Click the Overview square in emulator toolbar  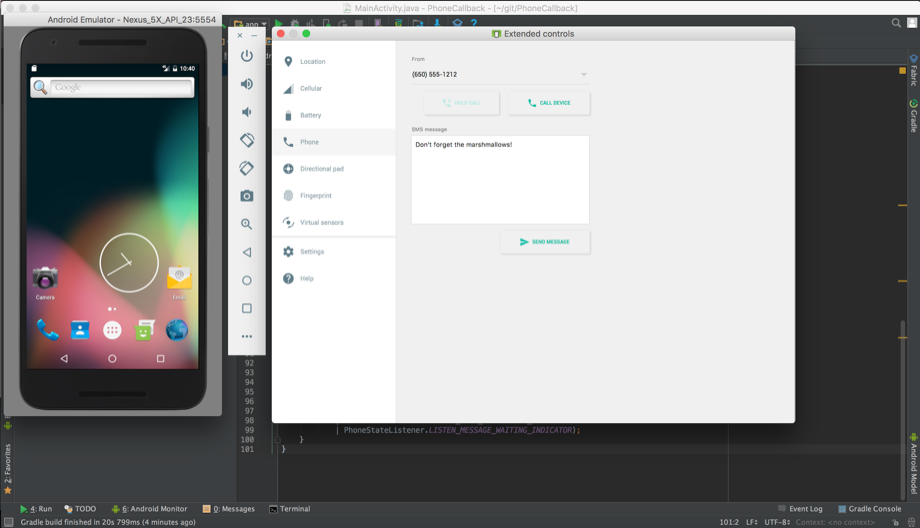tap(247, 308)
